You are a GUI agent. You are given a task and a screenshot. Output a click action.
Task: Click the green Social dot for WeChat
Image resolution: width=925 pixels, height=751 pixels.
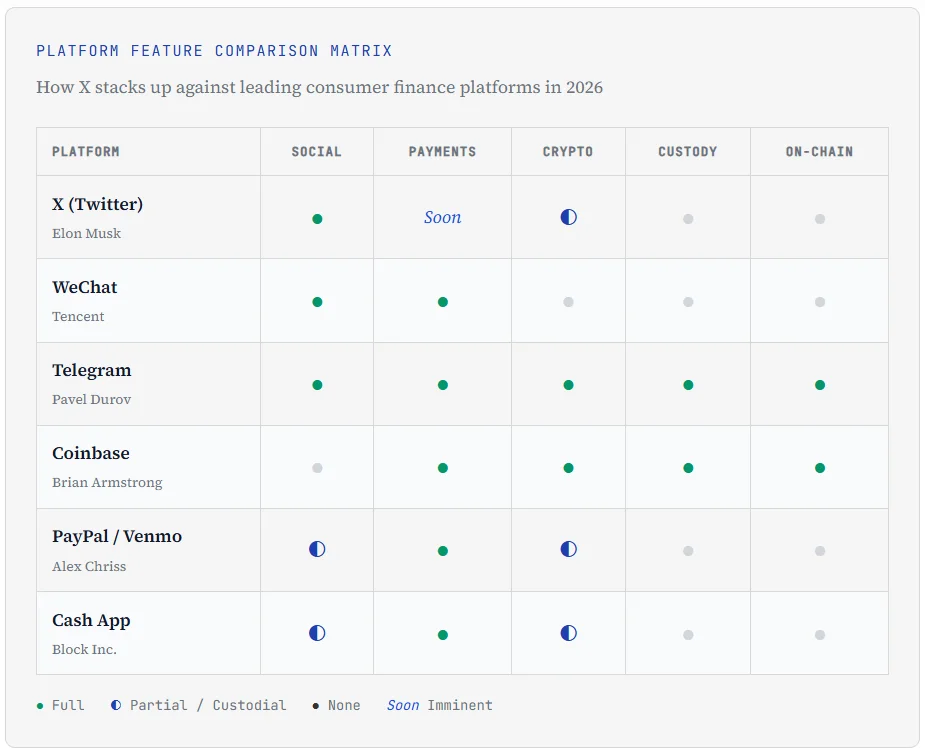tap(317, 302)
